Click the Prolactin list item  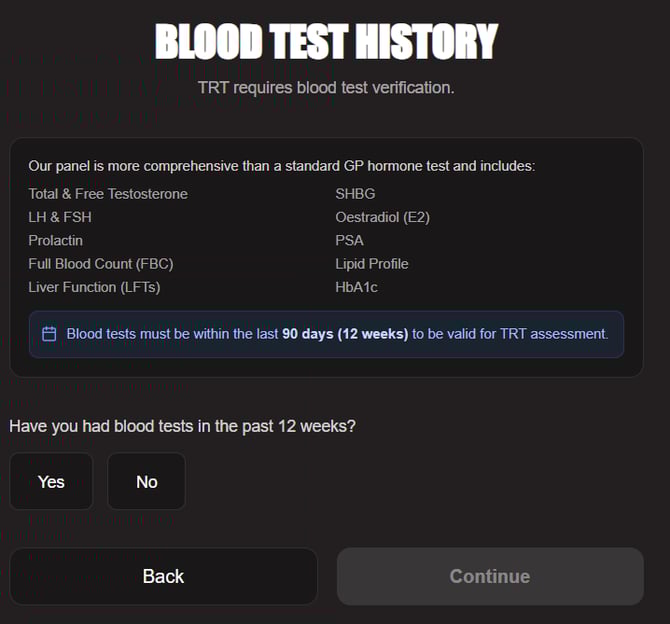coord(56,240)
